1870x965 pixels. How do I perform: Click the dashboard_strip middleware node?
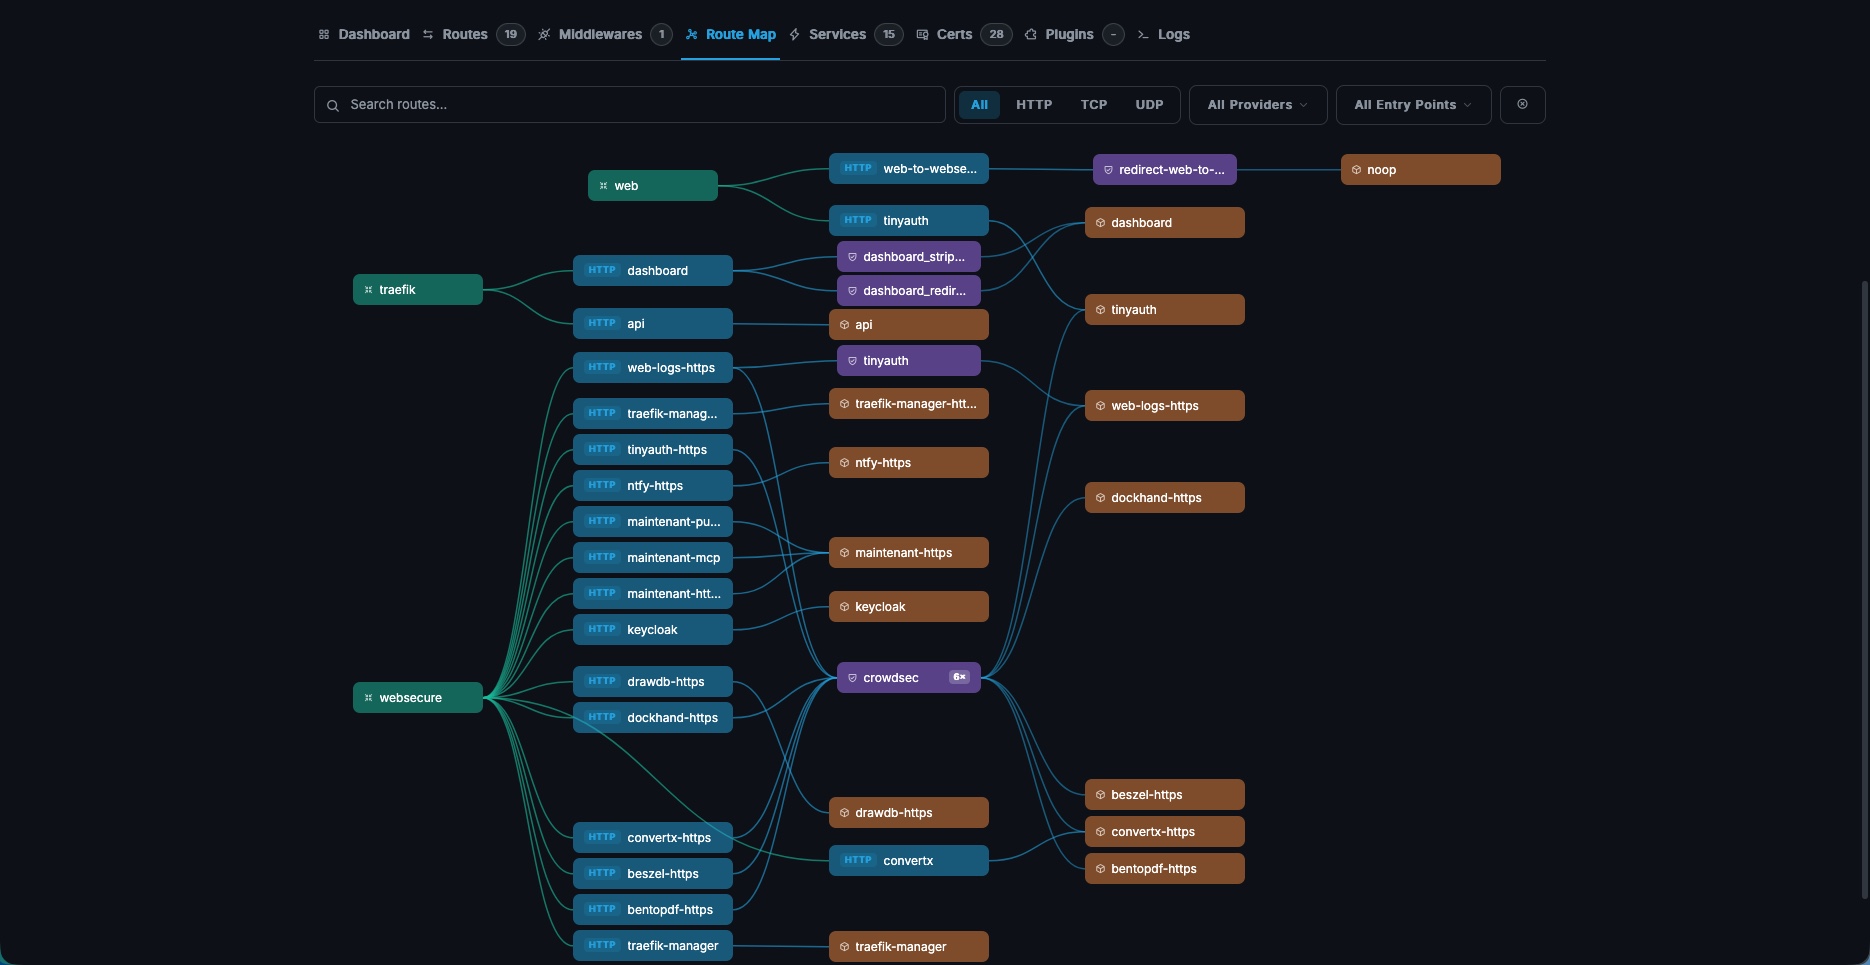pos(909,256)
